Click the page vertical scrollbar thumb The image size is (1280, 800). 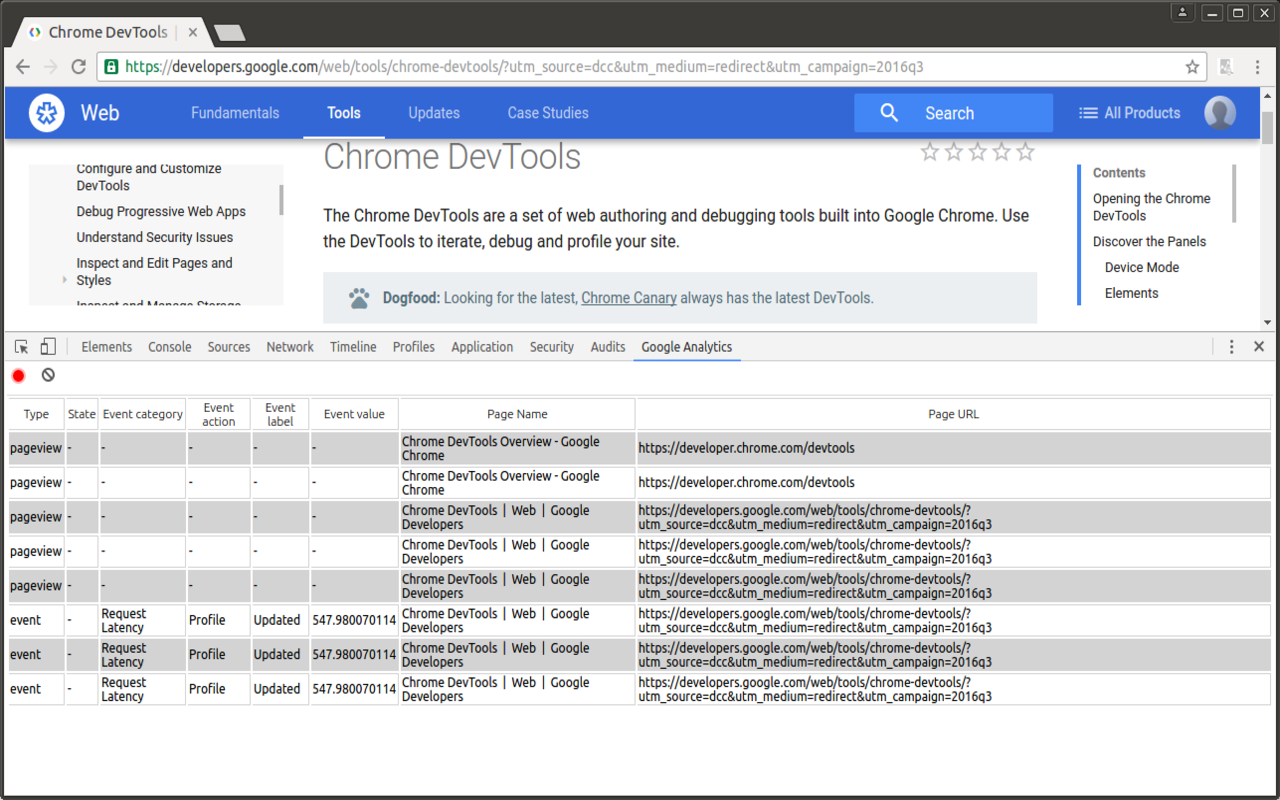[1268, 129]
